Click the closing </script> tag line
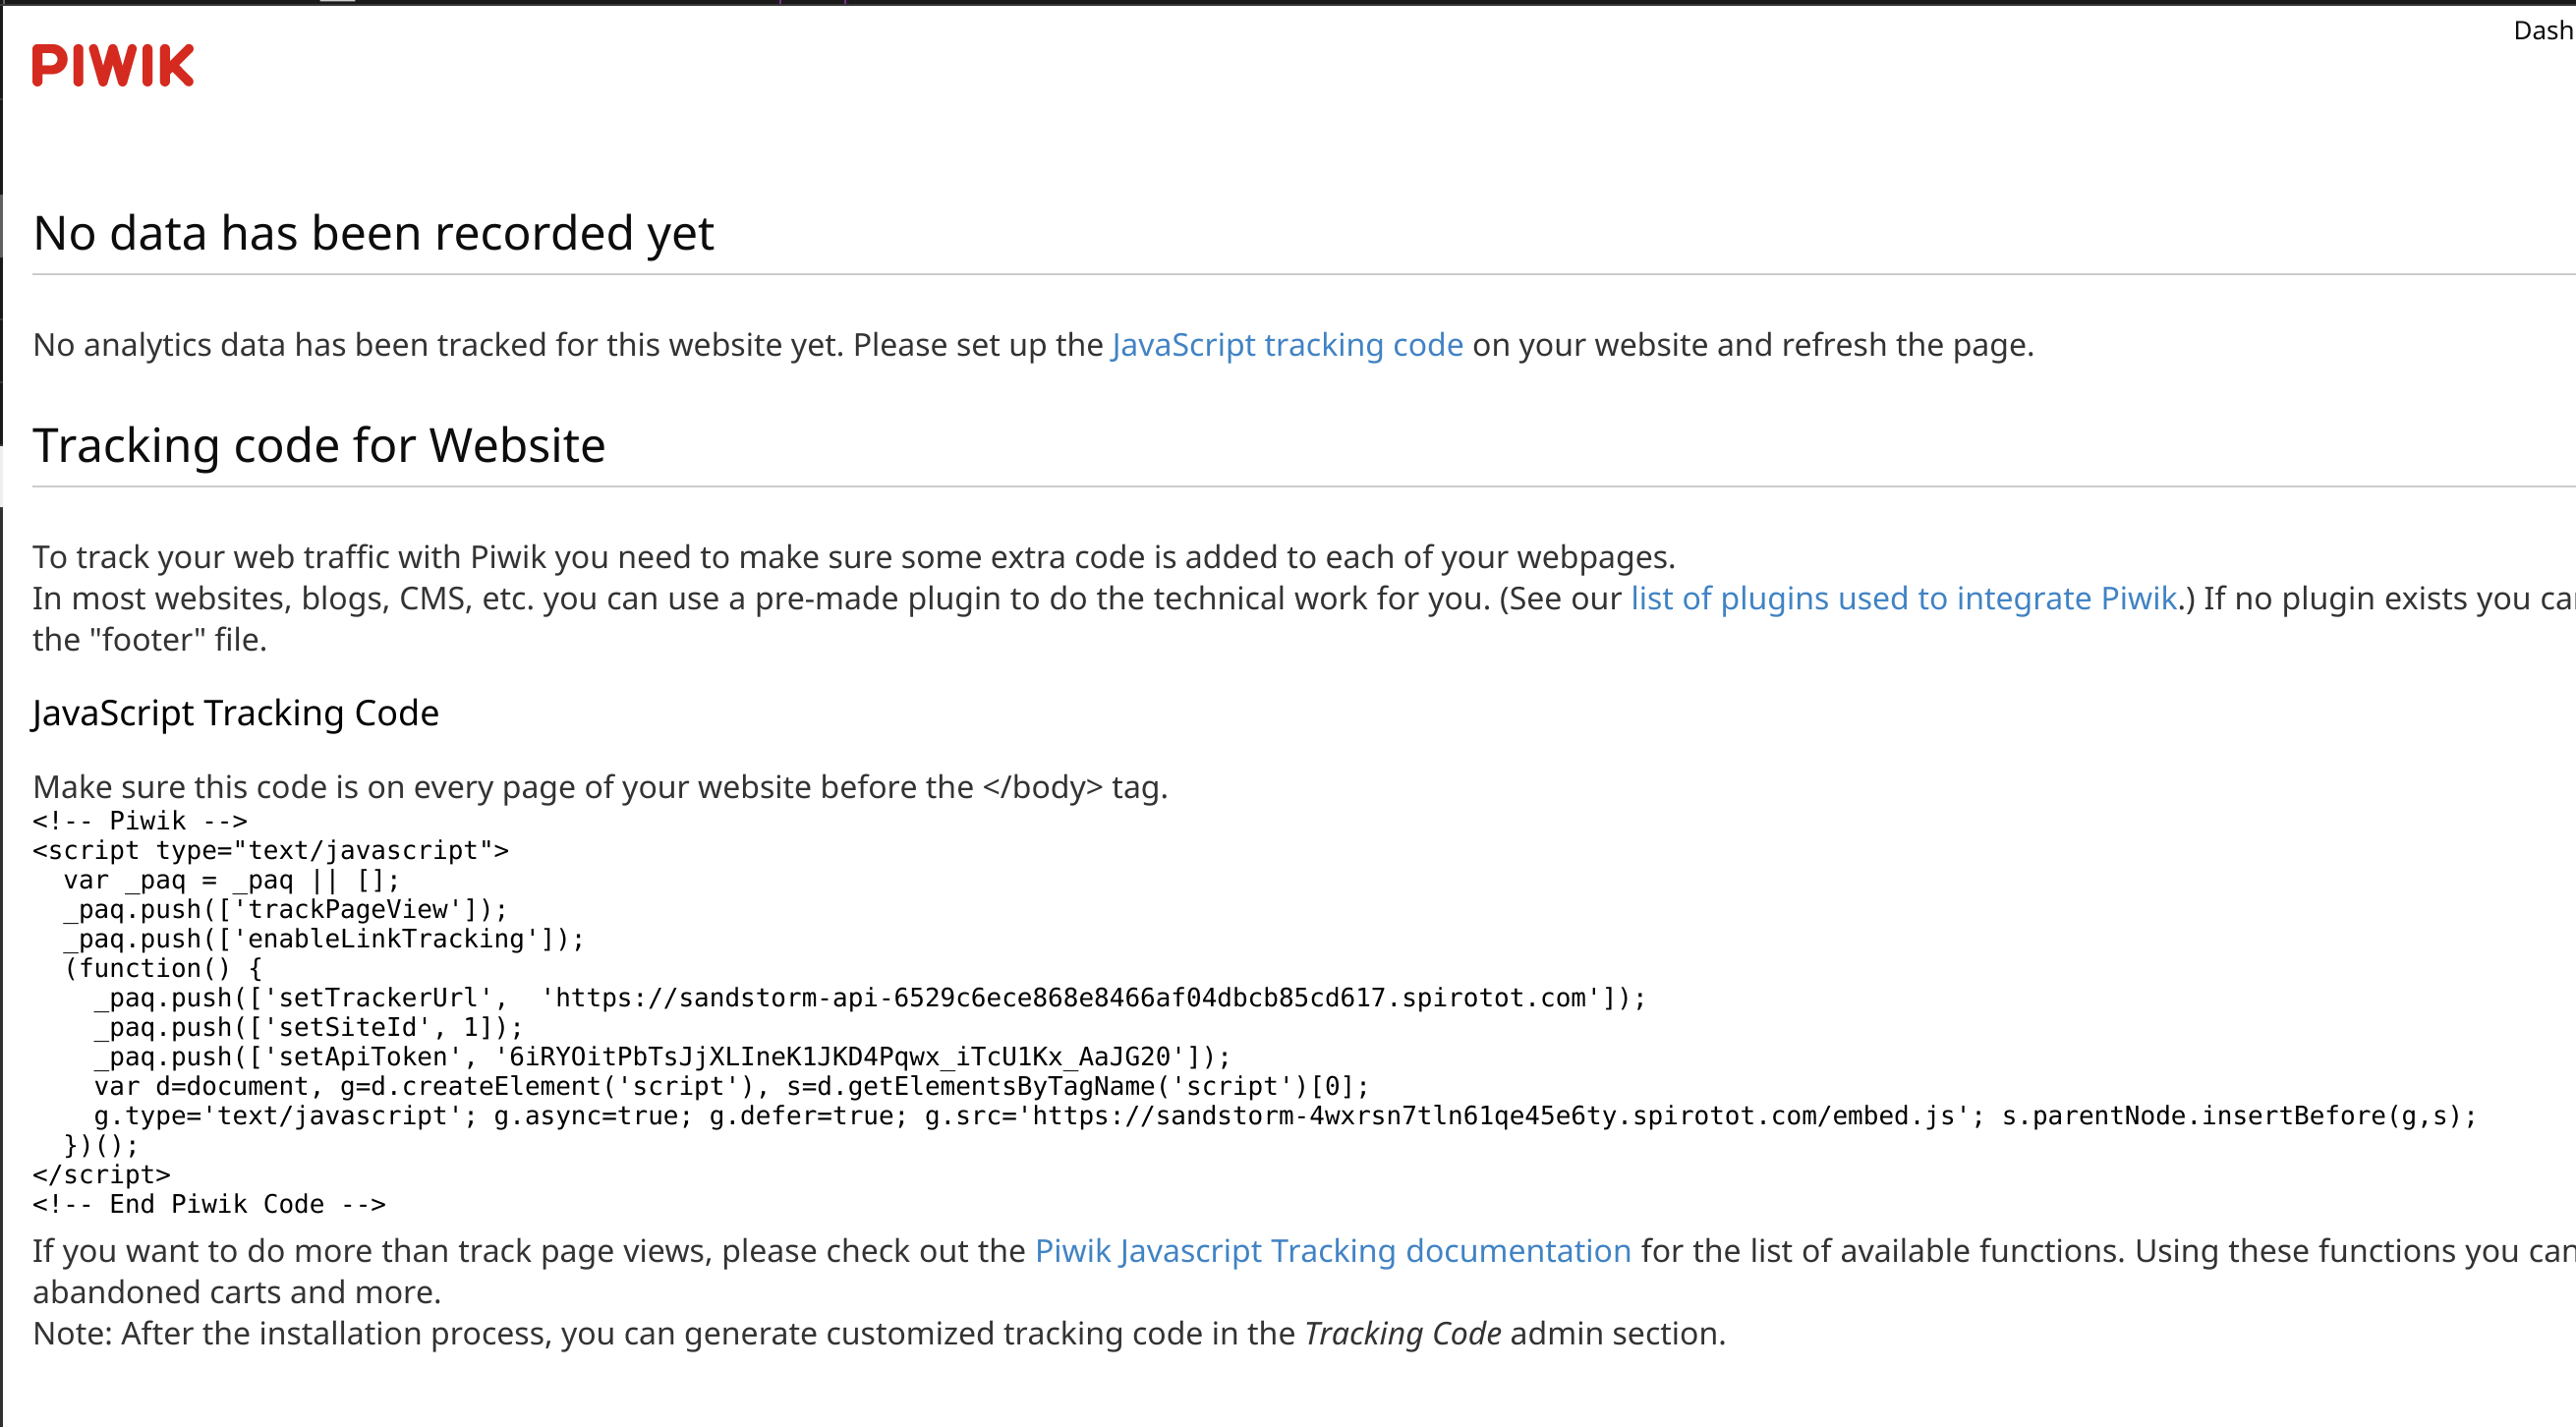The width and height of the screenshot is (2576, 1427). (x=102, y=1175)
